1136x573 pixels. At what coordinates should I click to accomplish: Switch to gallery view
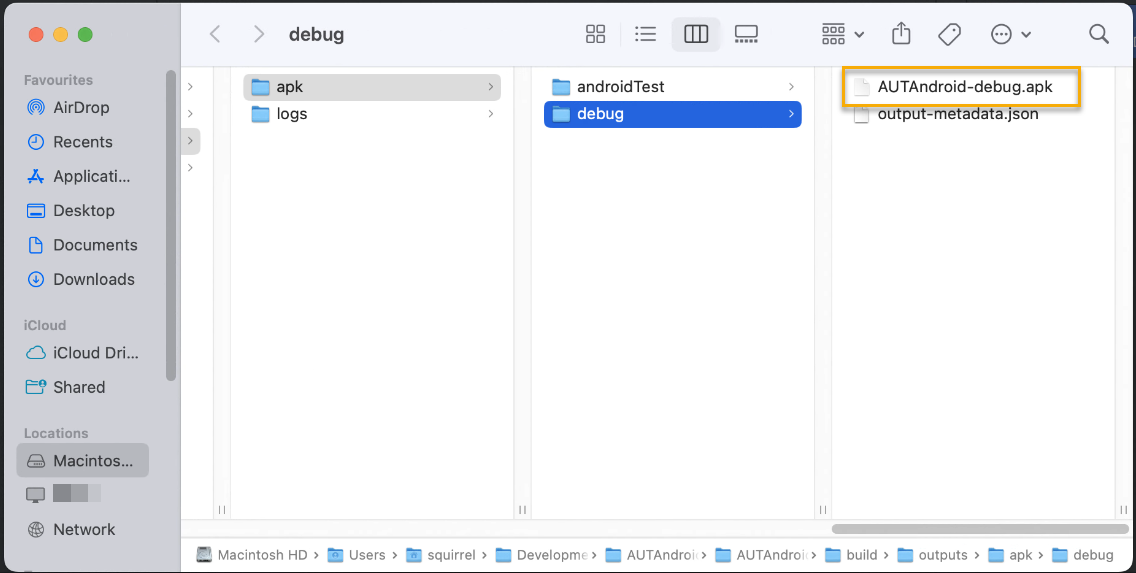coord(746,34)
